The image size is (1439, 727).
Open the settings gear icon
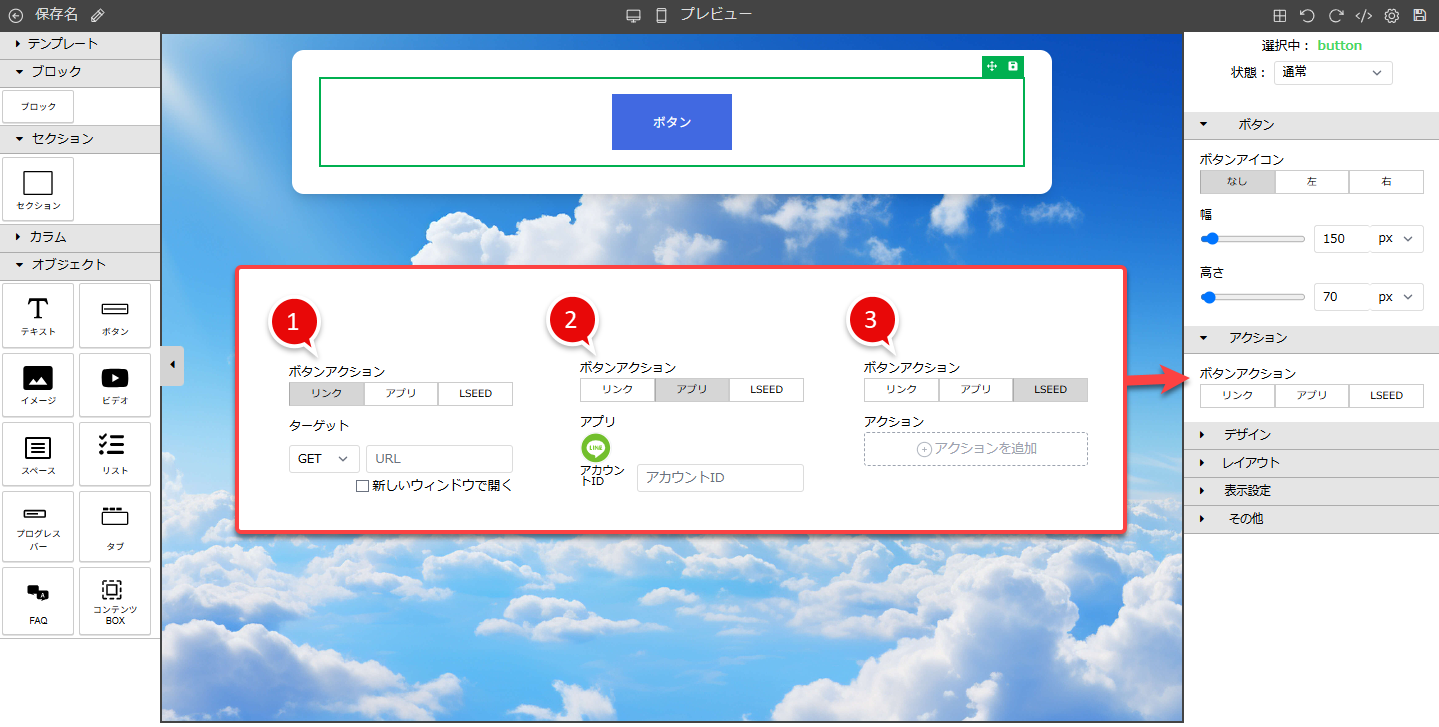coord(1391,15)
